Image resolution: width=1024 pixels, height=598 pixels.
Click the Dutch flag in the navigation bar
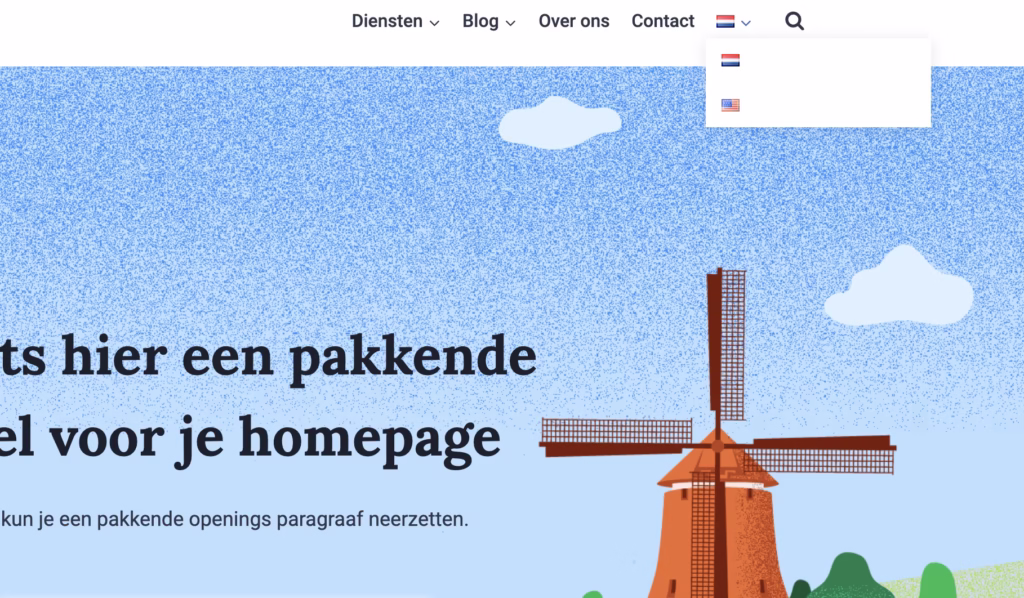pos(725,21)
